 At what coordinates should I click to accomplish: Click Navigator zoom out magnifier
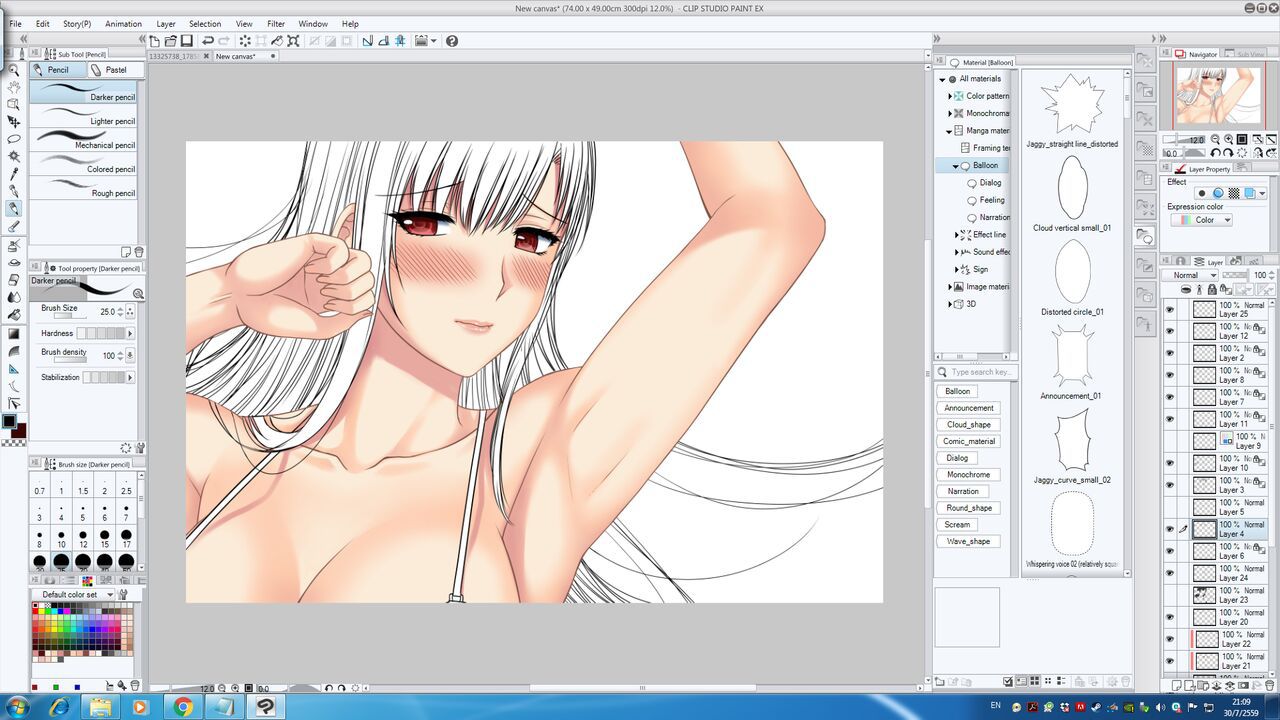point(1215,139)
